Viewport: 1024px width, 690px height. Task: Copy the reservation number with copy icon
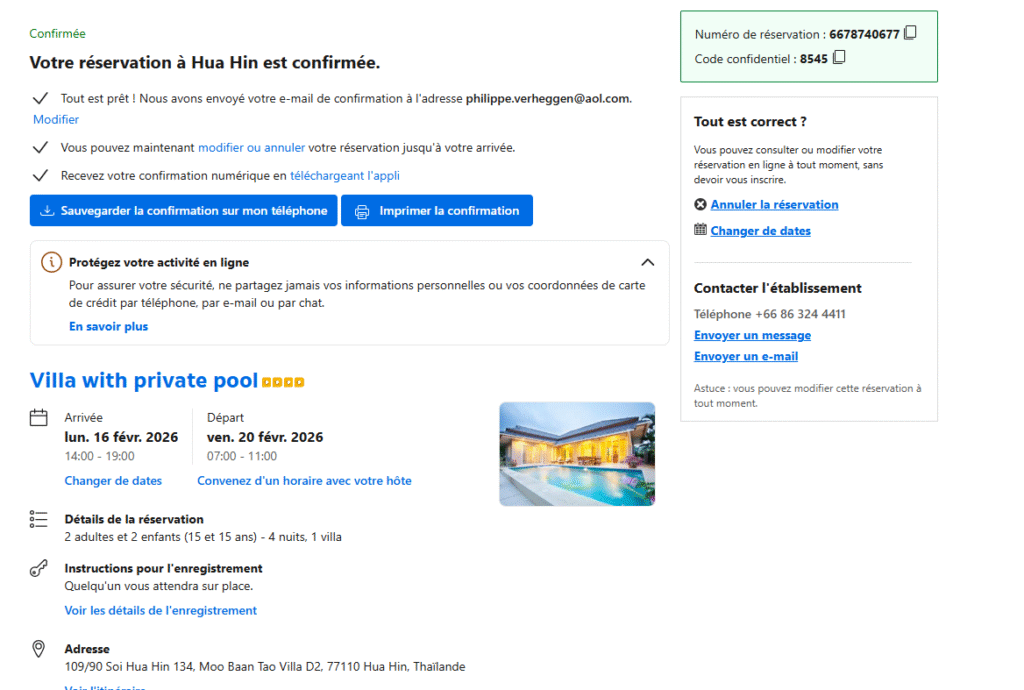click(x=910, y=33)
